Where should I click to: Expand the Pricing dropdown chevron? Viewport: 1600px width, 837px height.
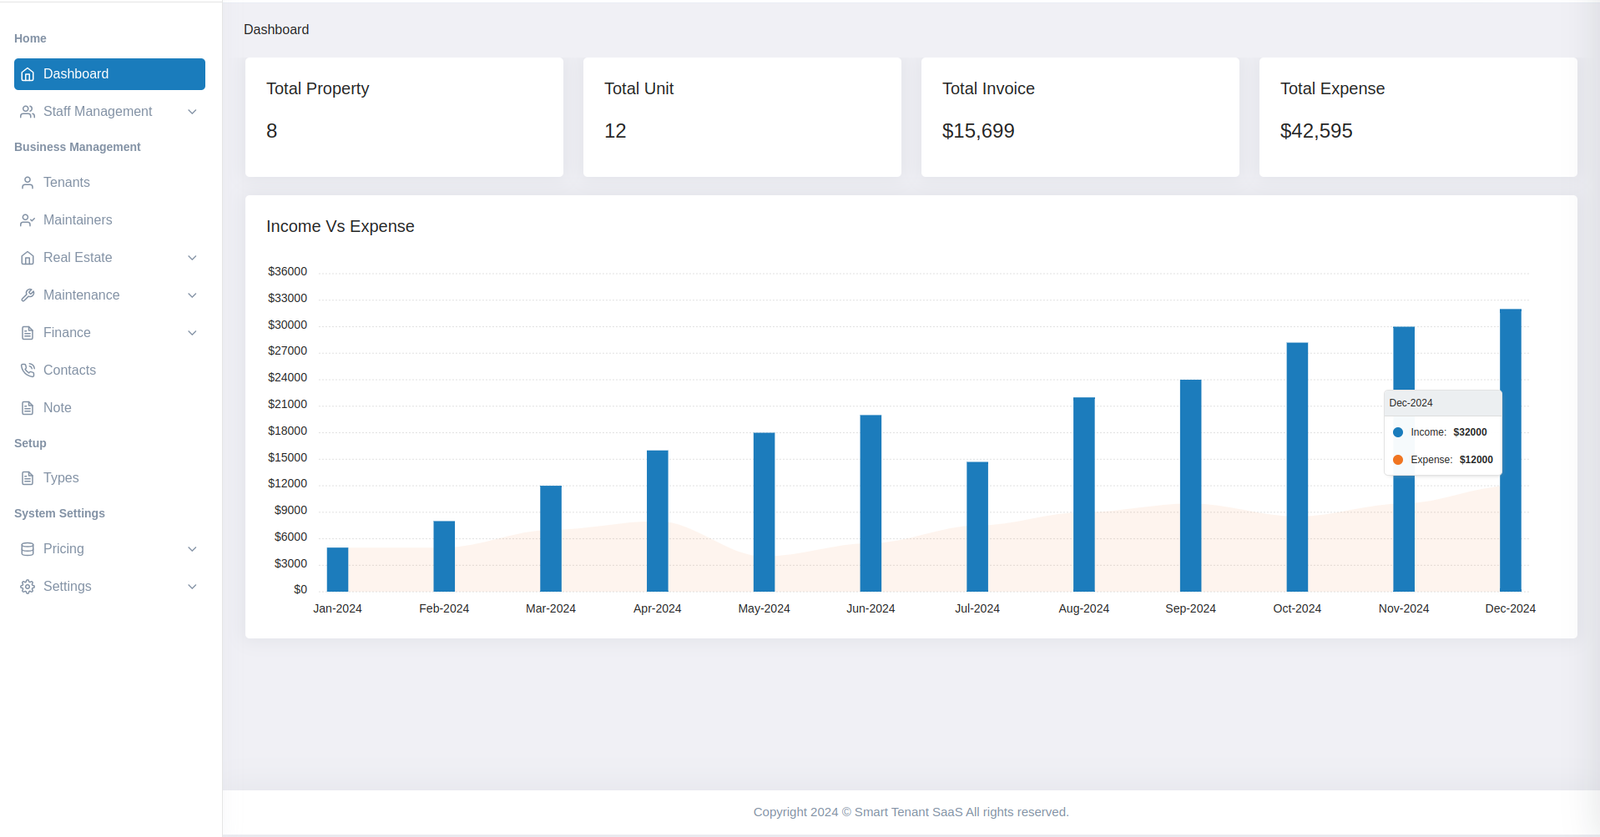point(192,549)
